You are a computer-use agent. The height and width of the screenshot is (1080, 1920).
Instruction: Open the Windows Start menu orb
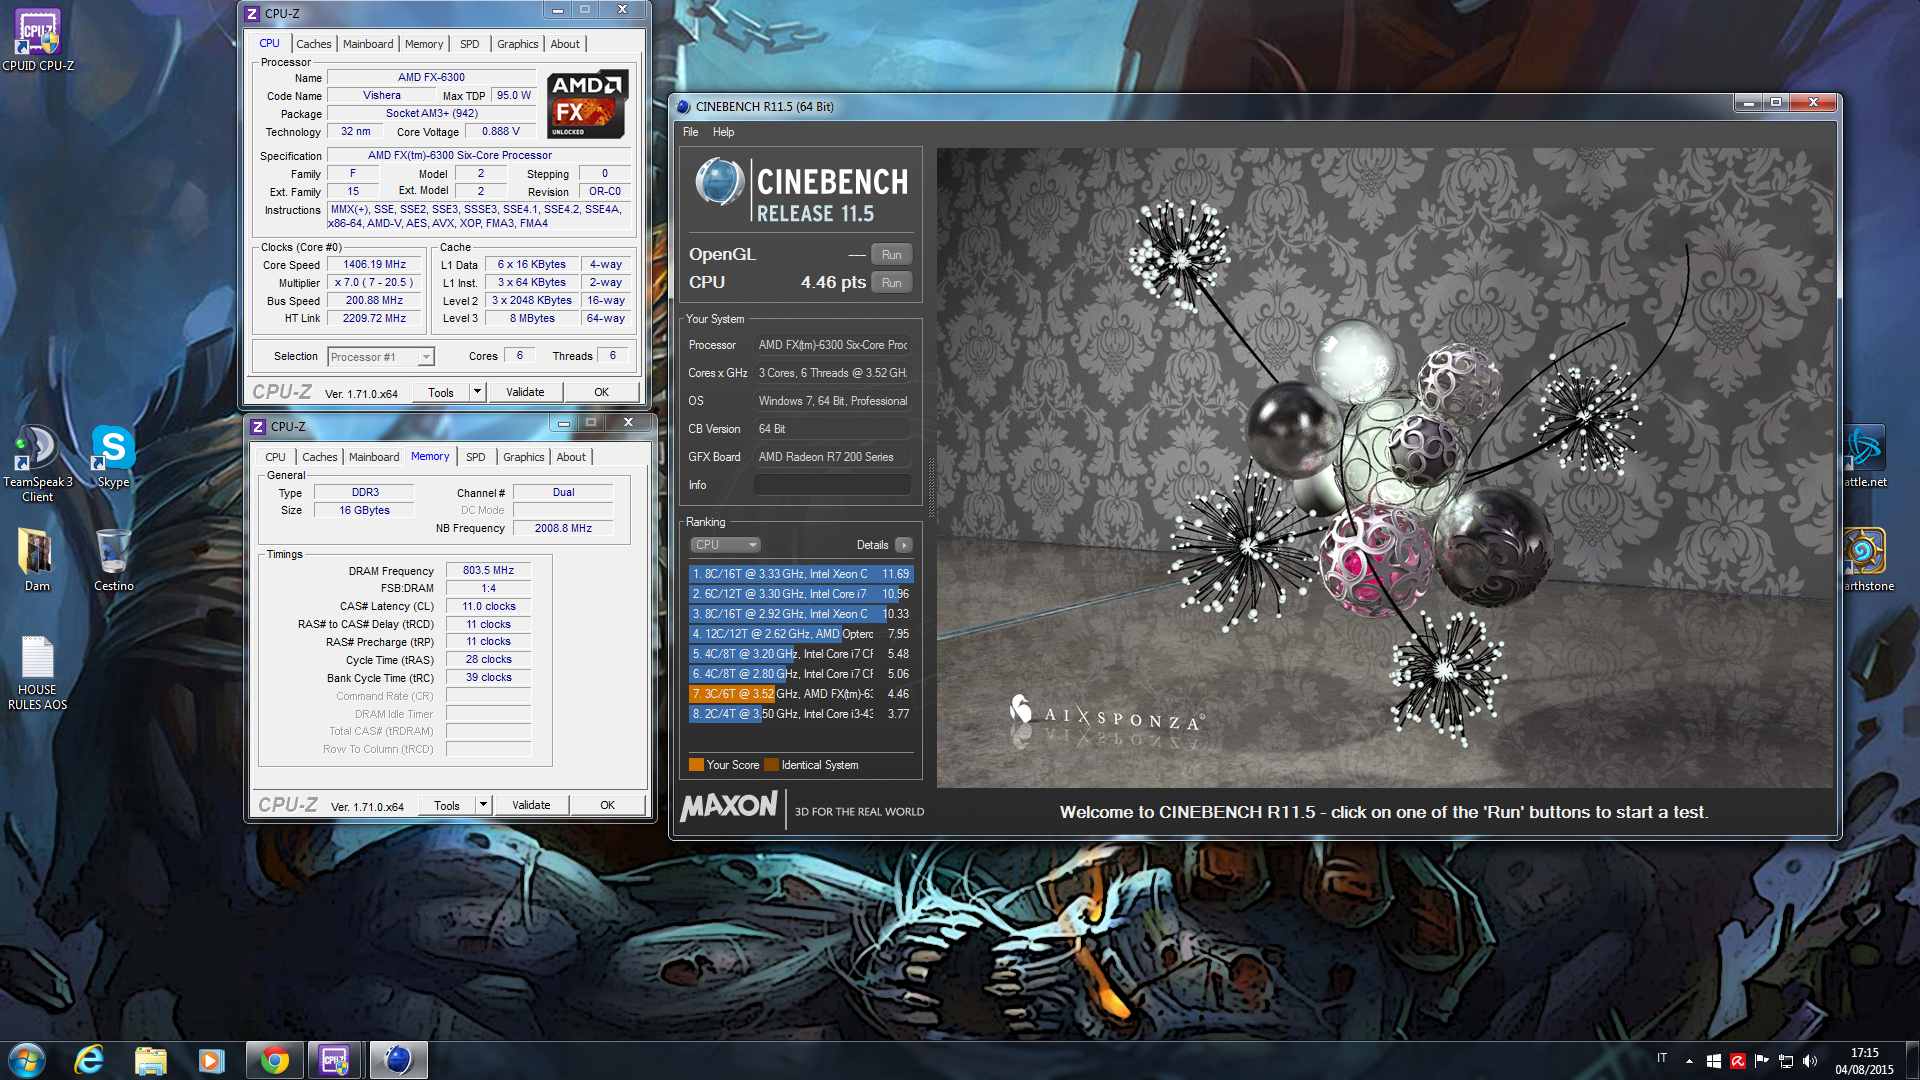tap(27, 1060)
